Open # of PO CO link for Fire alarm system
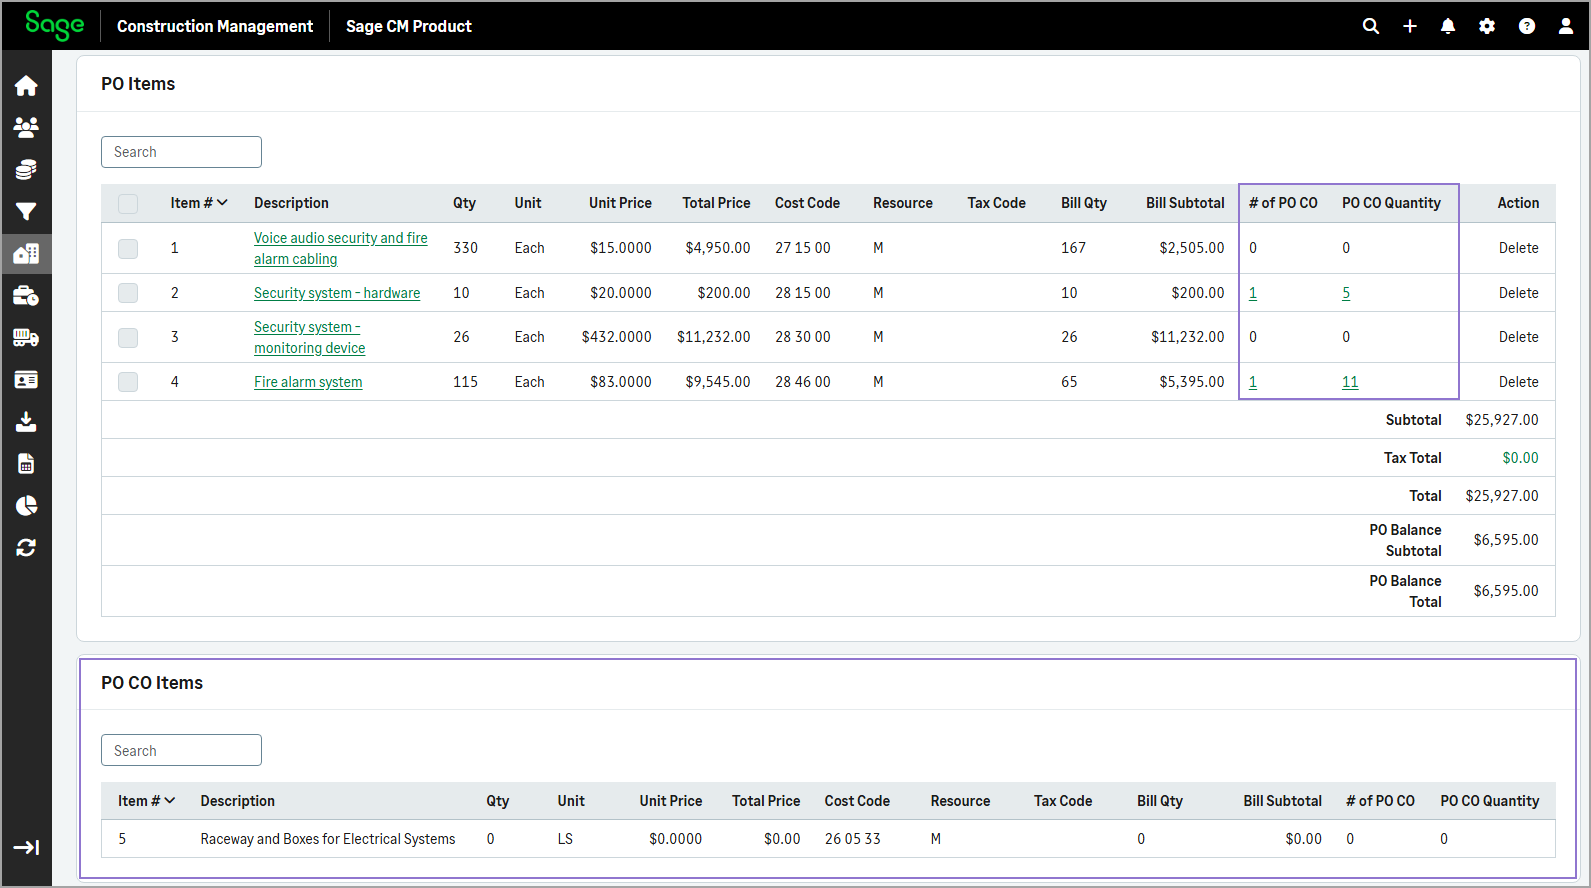The width and height of the screenshot is (1591, 888). pos(1253,382)
